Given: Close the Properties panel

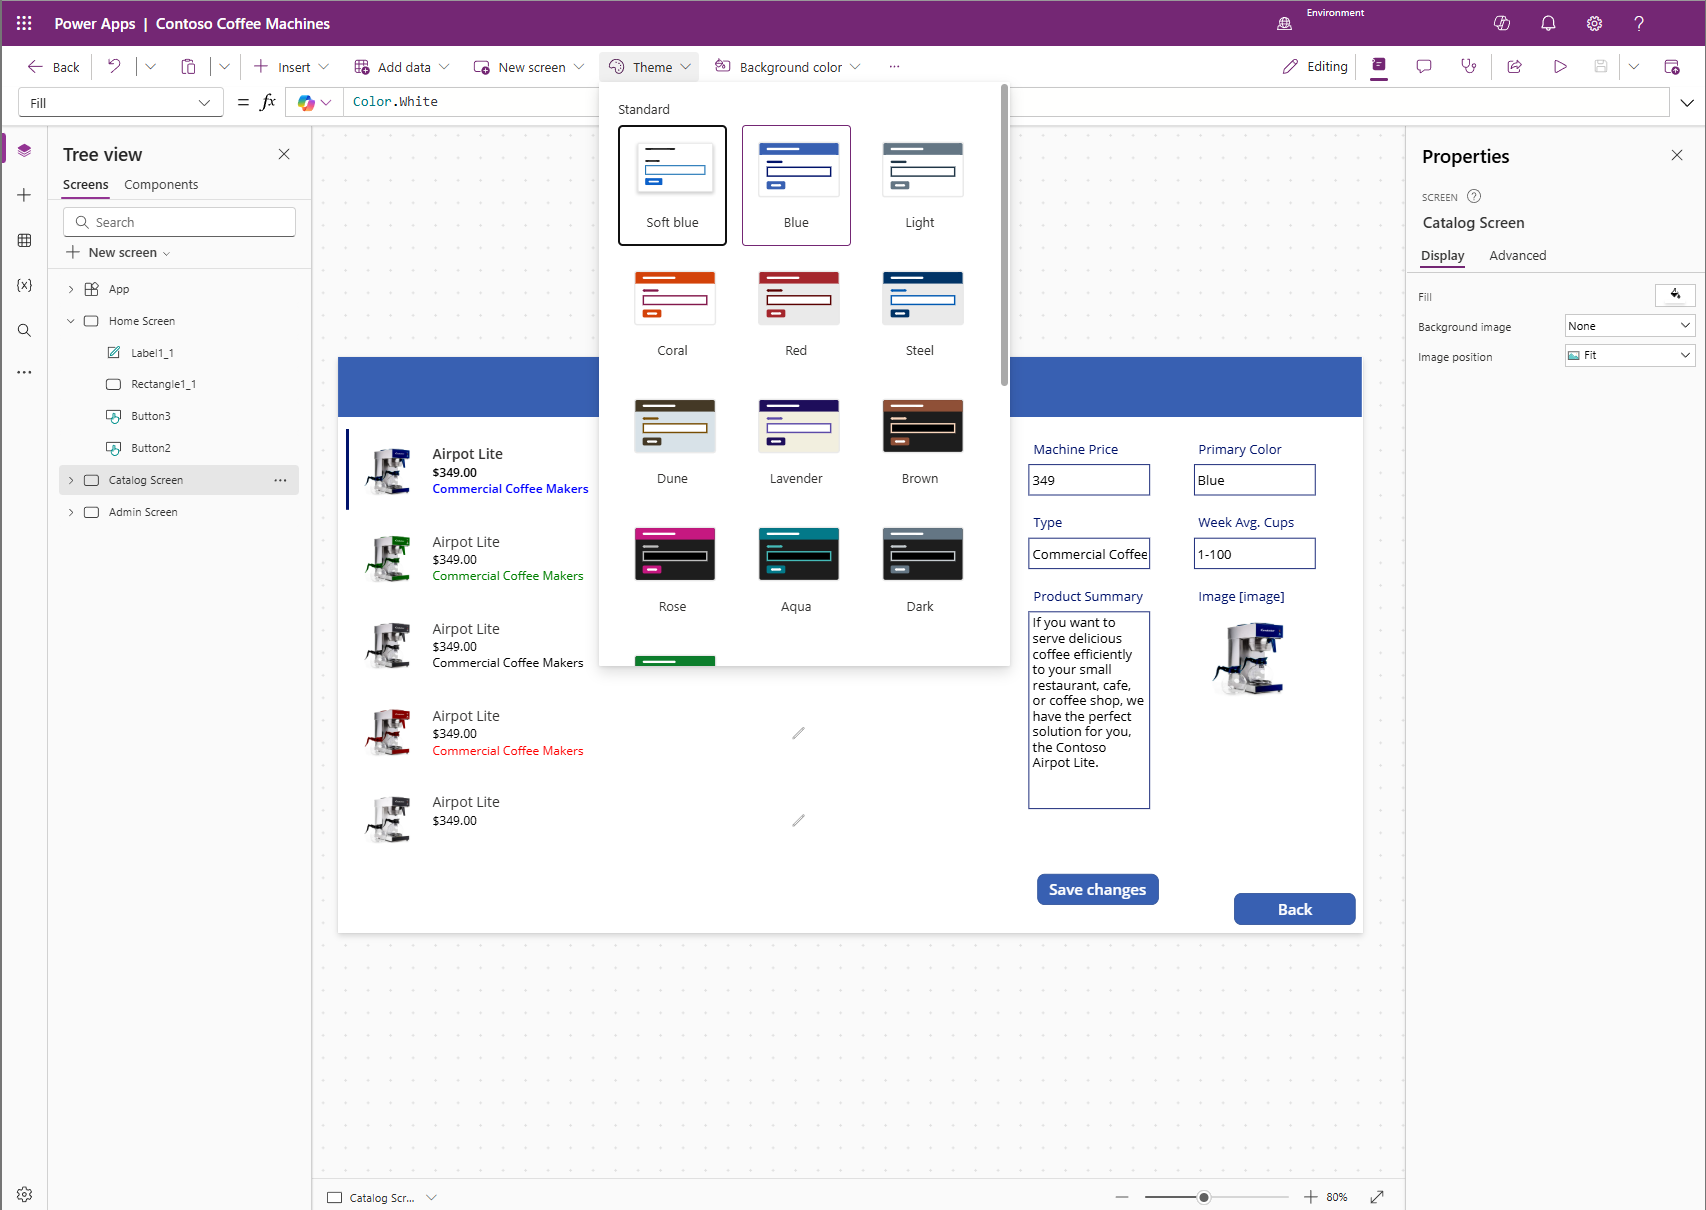Looking at the screenshot, I should point(1677,155).
